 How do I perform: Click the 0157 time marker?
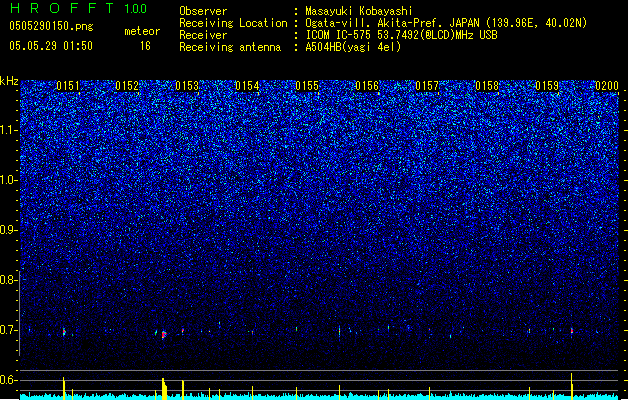coord(427,86)
